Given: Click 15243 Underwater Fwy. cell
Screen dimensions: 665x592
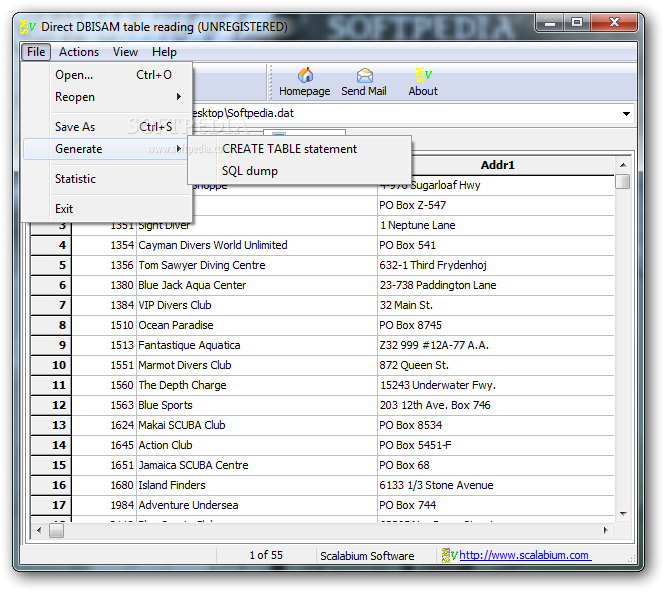Looking at the screenshot, I should (496, 385).
